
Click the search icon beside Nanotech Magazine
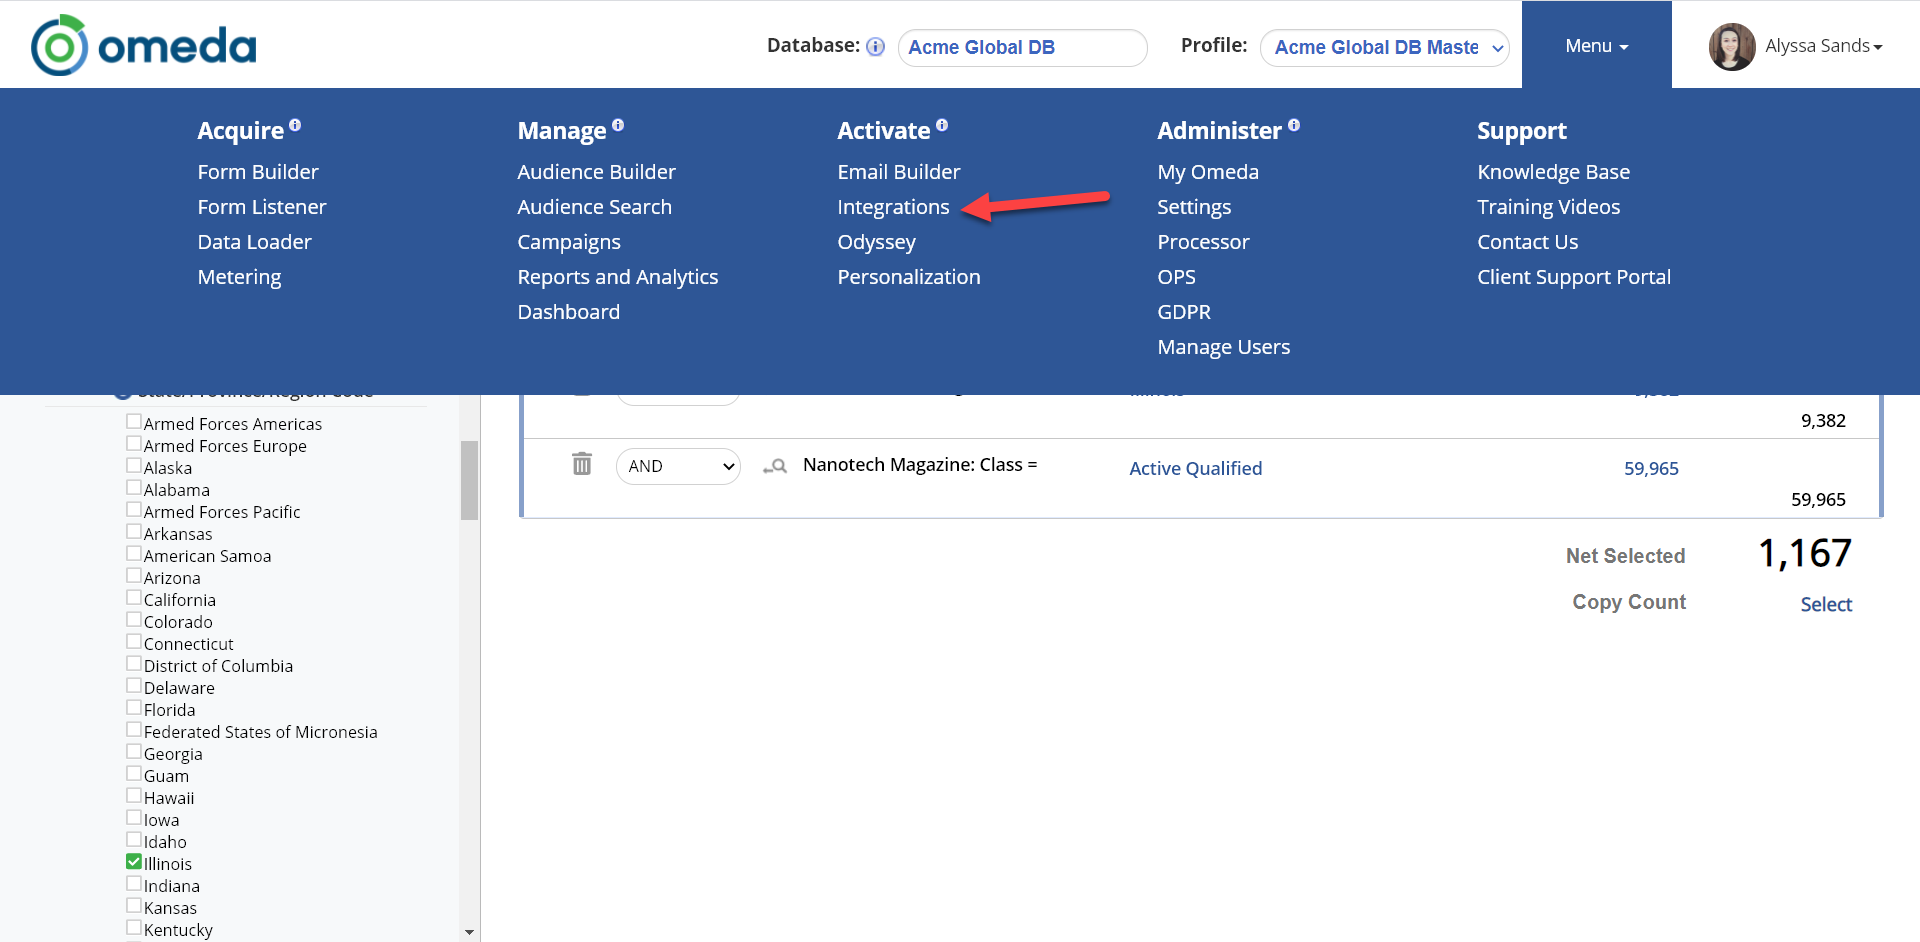click(775, 466)
